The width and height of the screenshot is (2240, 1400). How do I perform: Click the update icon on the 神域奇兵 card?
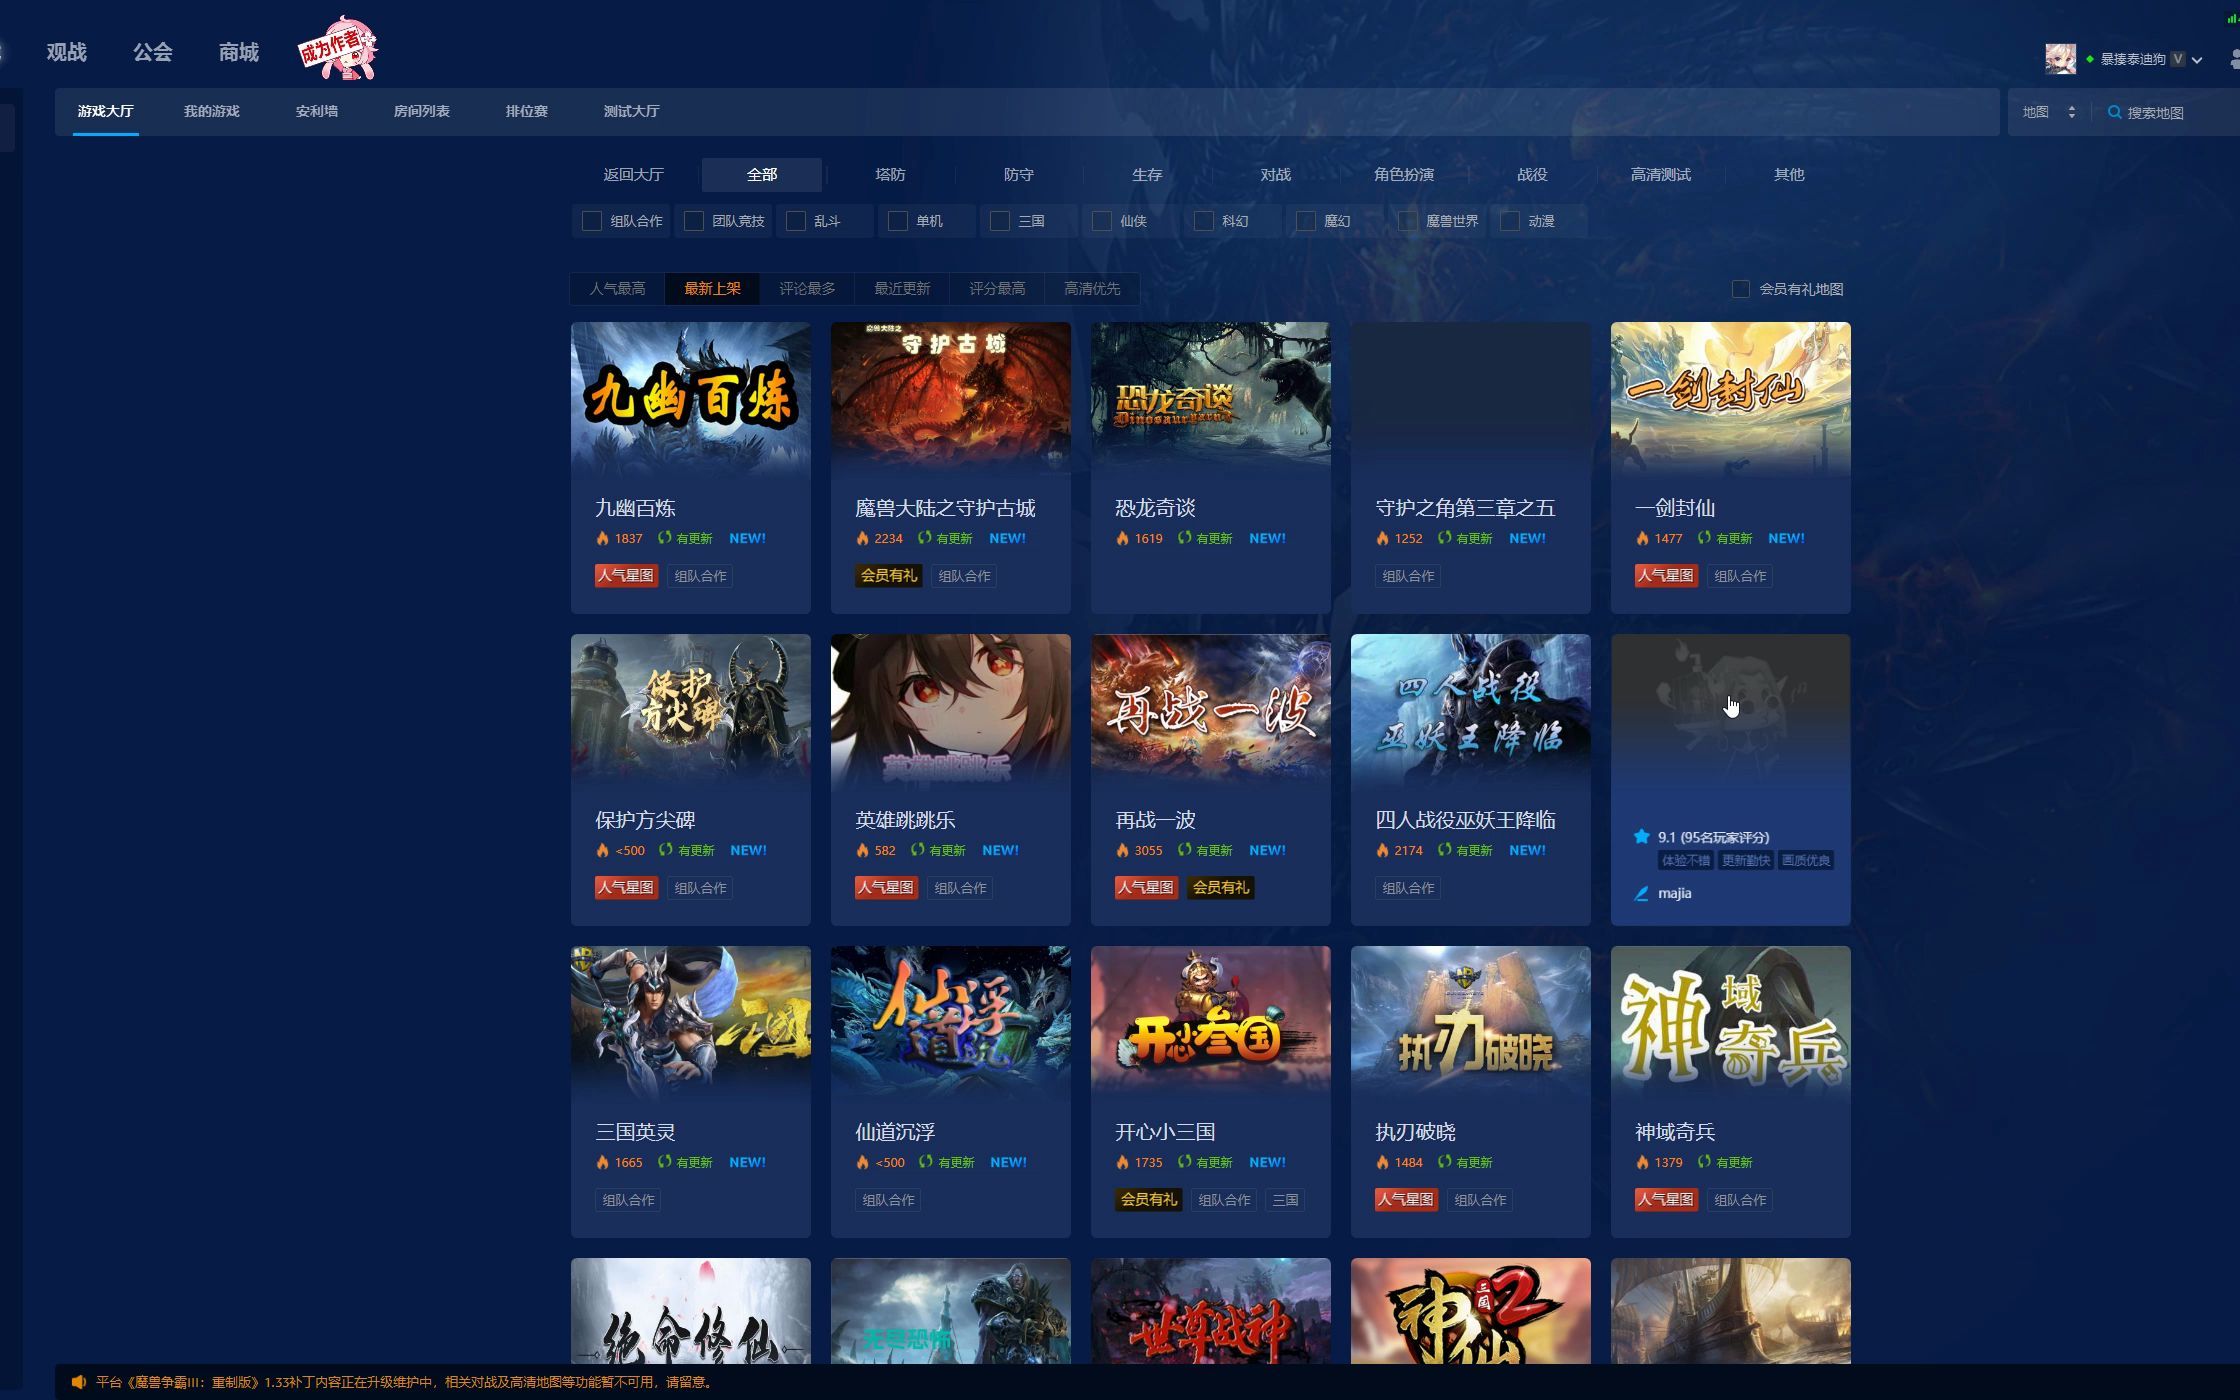pos(1704,1162)
